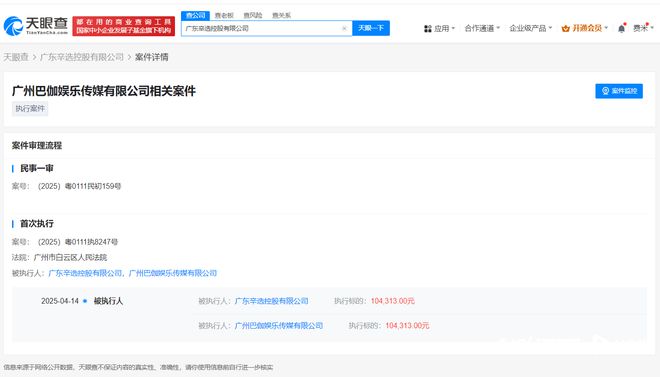Screen dimensions: 660x377
Task: Click into the company search input field
Action: 261,28
